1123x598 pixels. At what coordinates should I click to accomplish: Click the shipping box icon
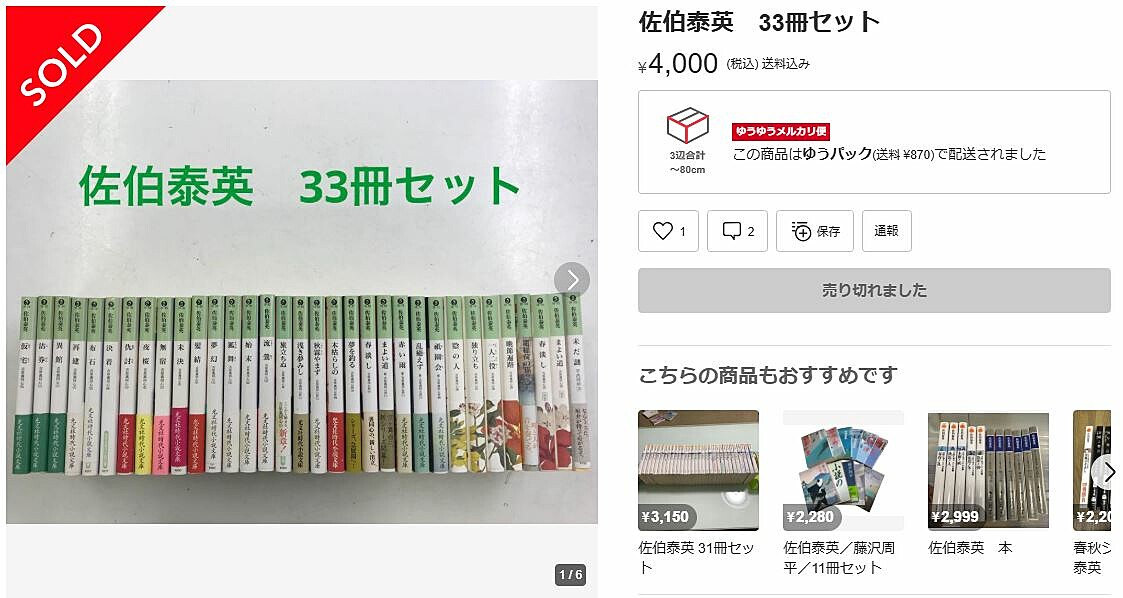[x=688, y=126]
